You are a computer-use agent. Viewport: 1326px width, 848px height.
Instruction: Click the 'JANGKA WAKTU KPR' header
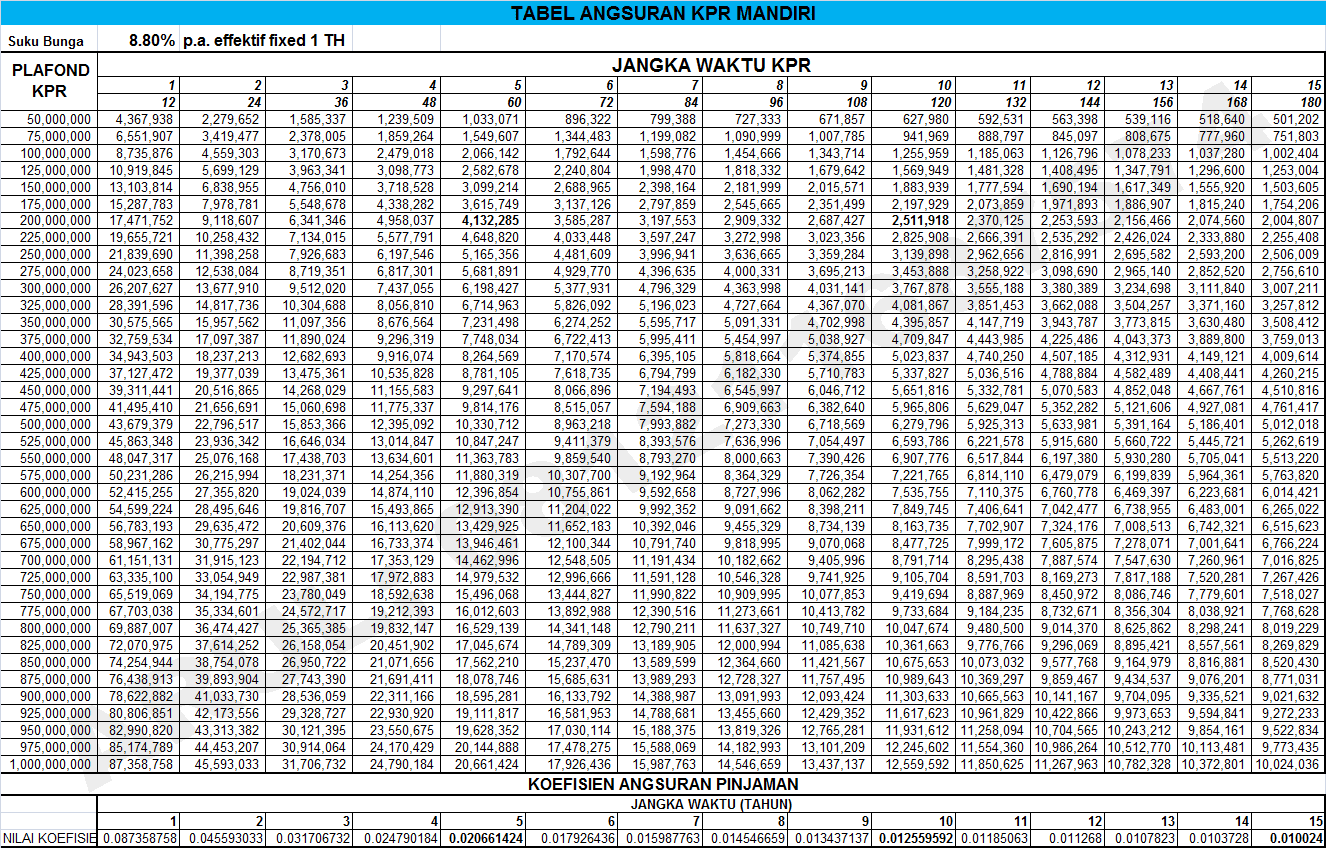(711, 65)
